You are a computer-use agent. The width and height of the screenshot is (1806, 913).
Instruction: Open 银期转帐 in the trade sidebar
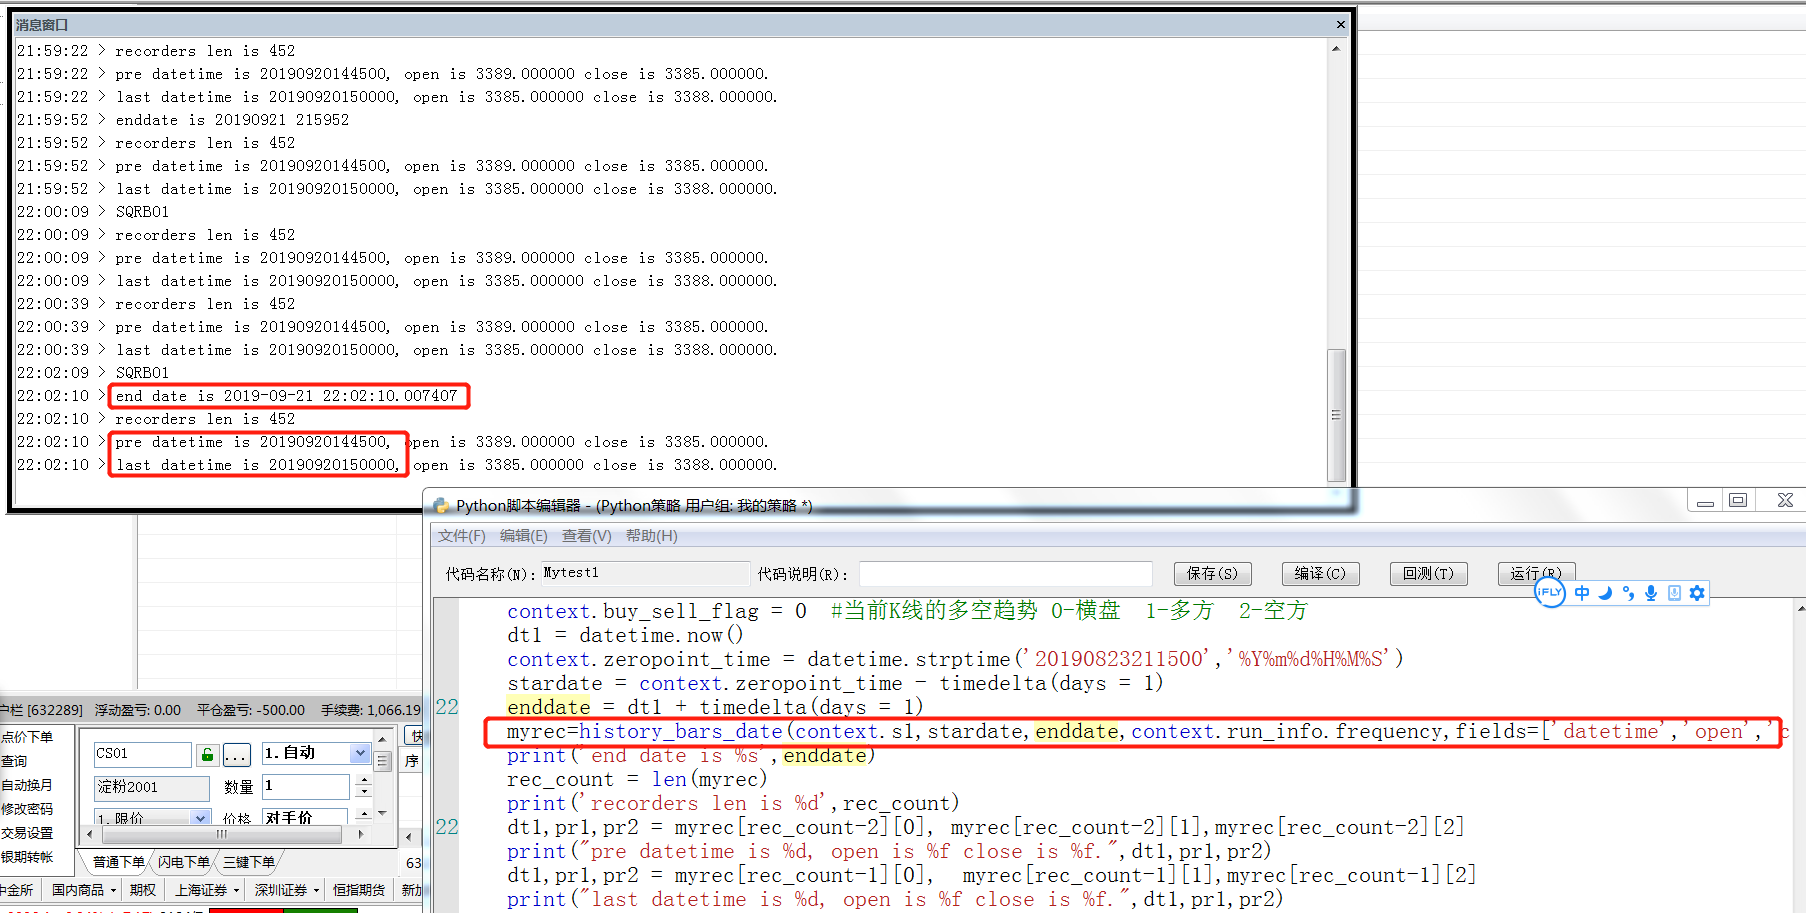click(27, 857)
